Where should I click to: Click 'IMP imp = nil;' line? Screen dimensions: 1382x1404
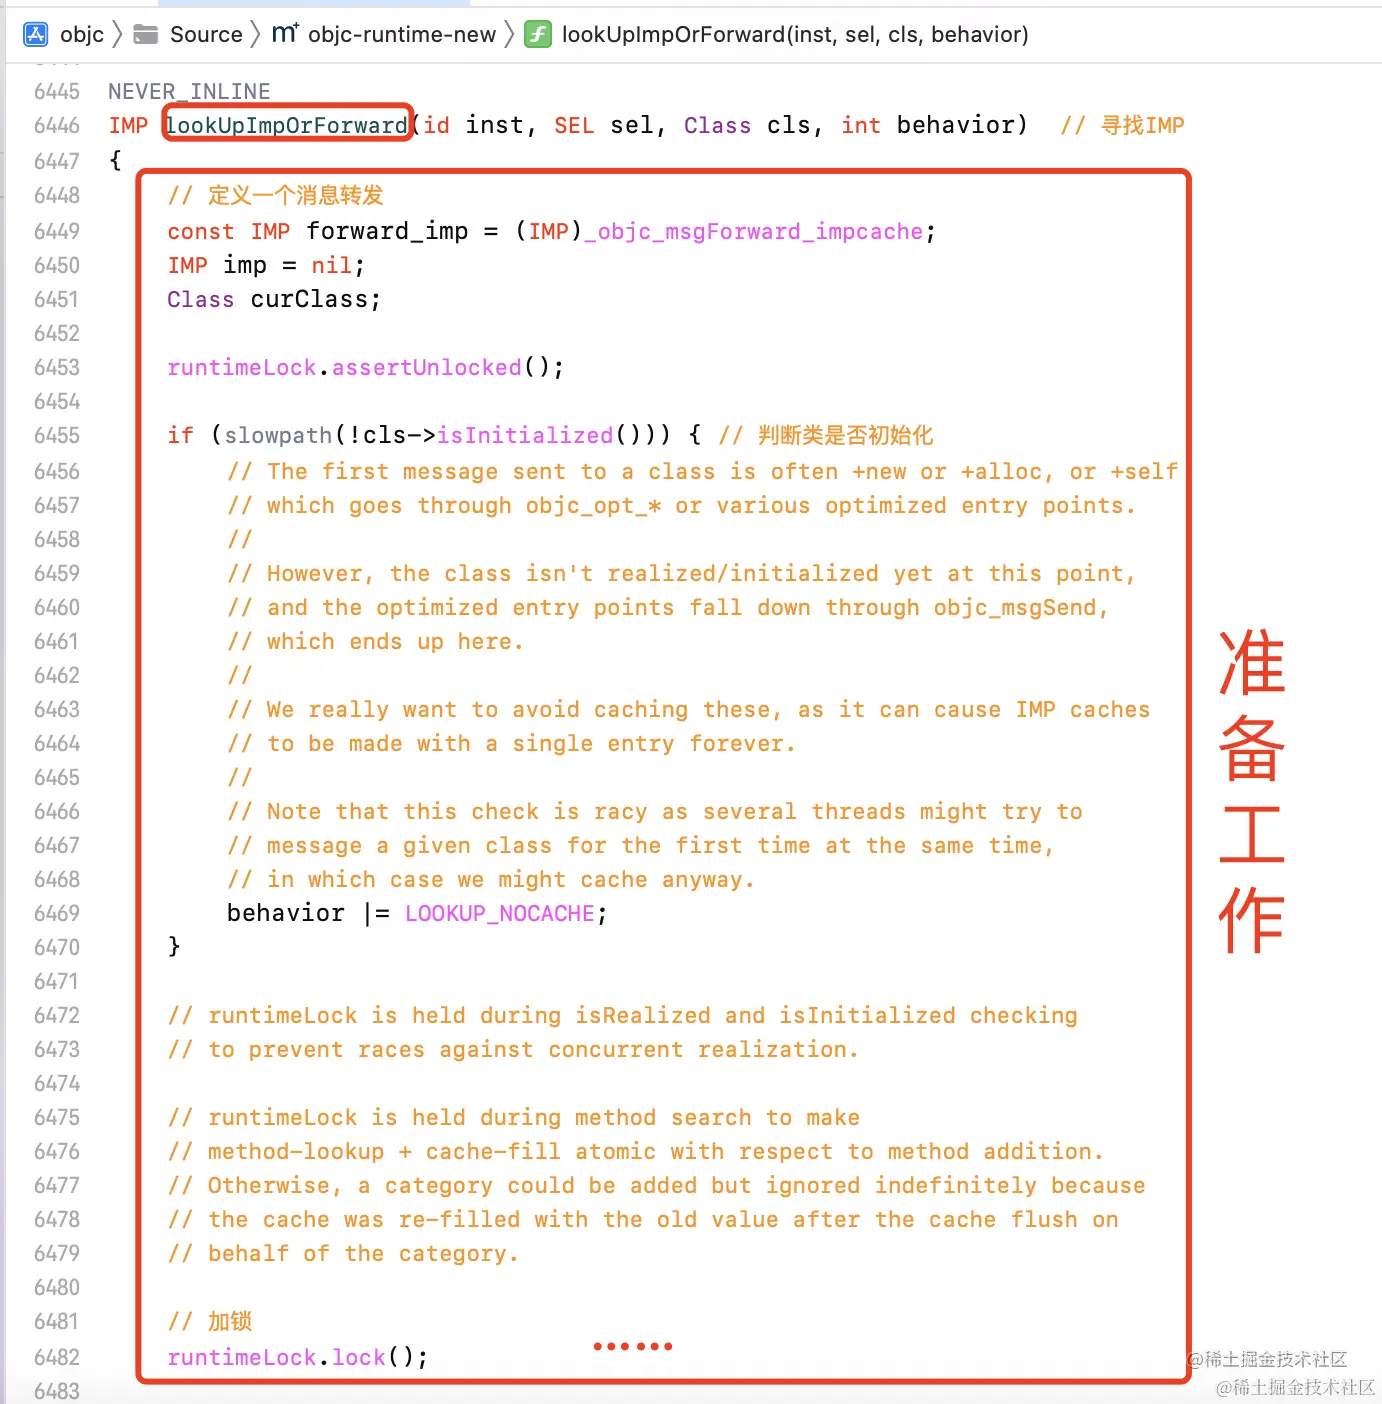point(266,265)
